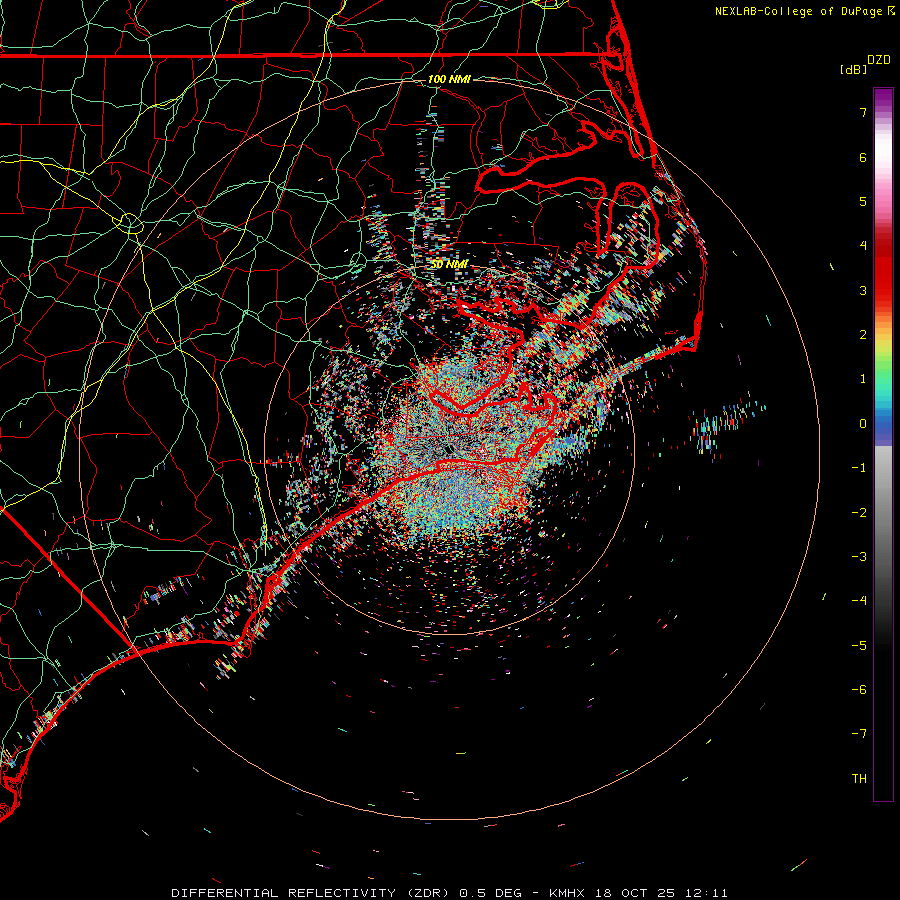Image resolution: width=900 pixels, height=900 pixels.
Task: Click the circular highway loop in the northwest
Action: pyautogui.click(x=130, y=223)
